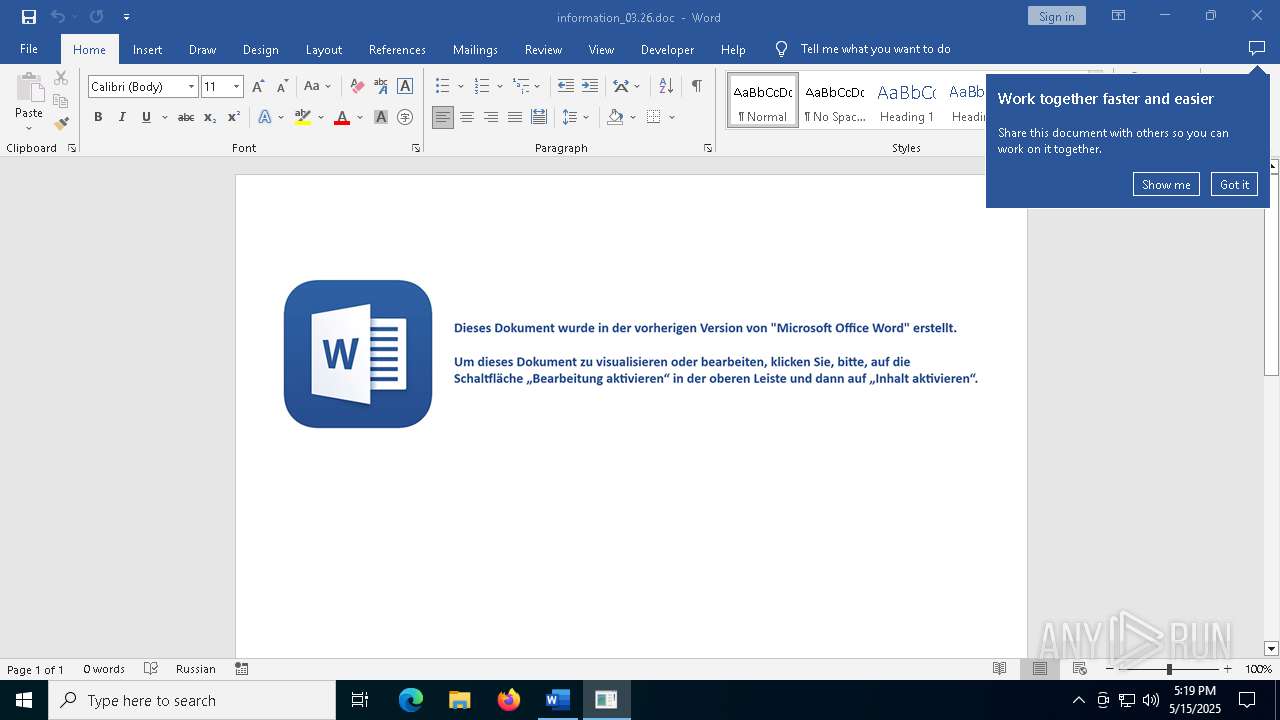Click the spelling proofing icon in status bar
This screenshot has width=1280, height=720.
click(151, 669)
